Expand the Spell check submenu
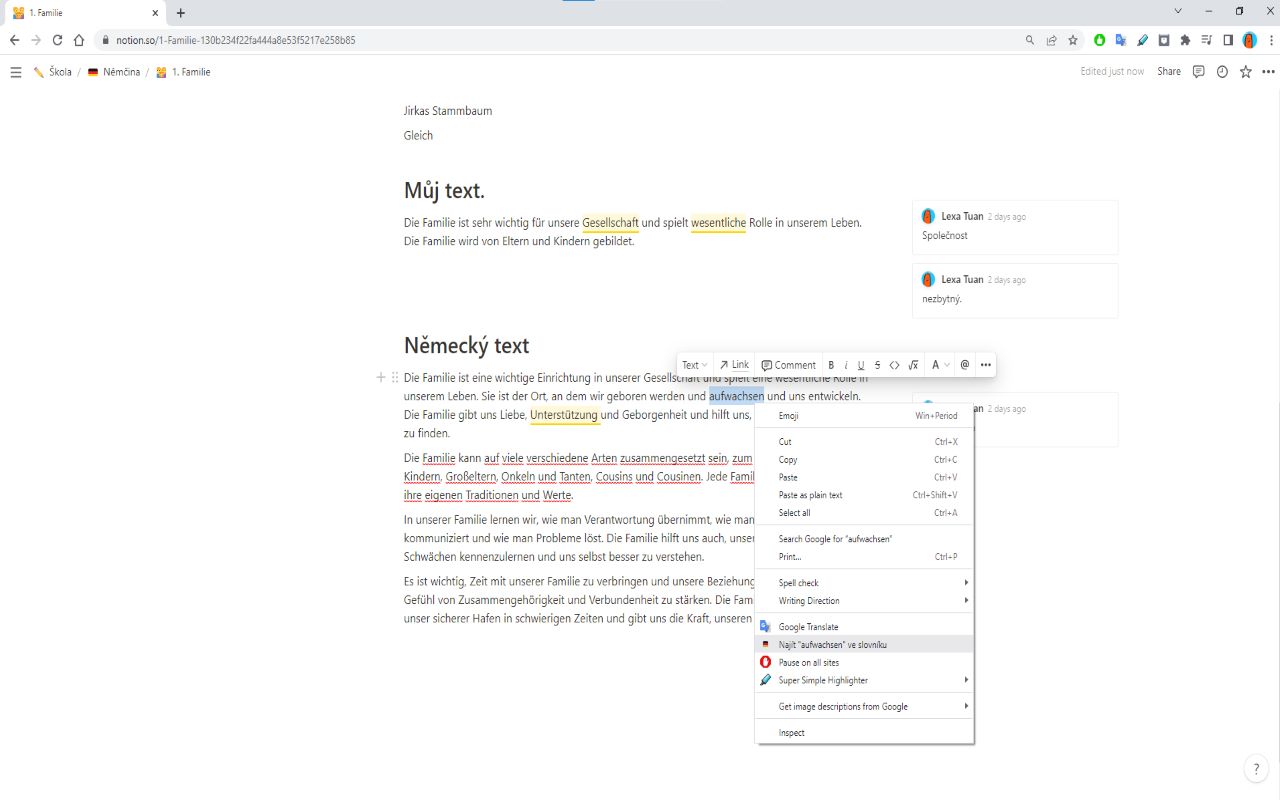Viewport: 1280px width, 800px height. [x=864, y=583]
